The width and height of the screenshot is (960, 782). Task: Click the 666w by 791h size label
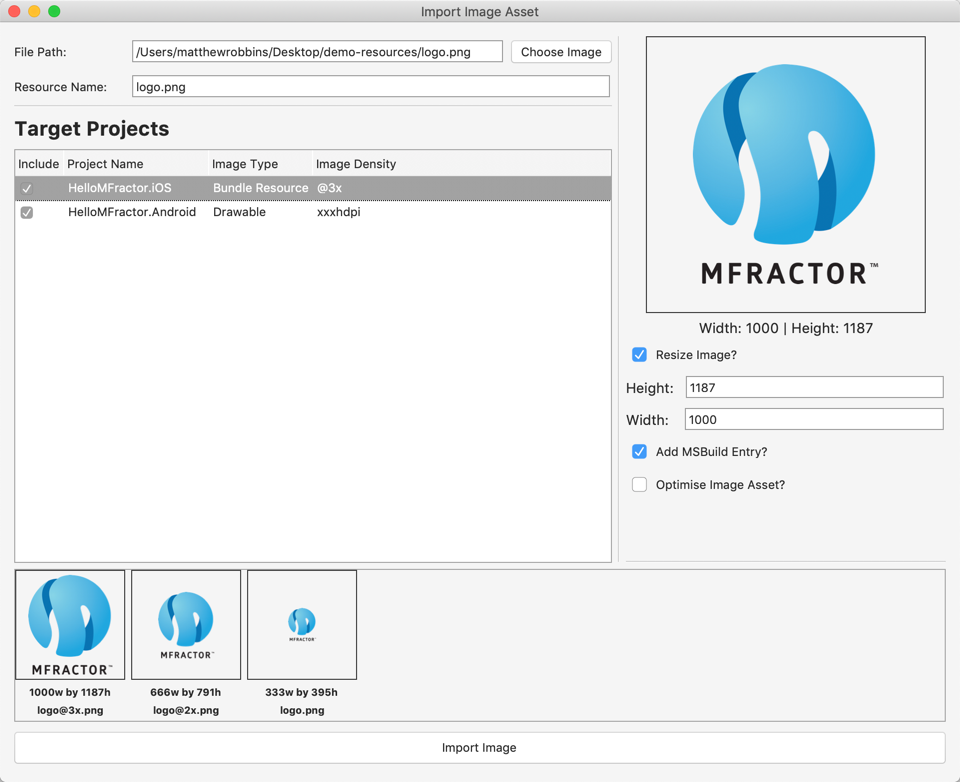point(186,692)
